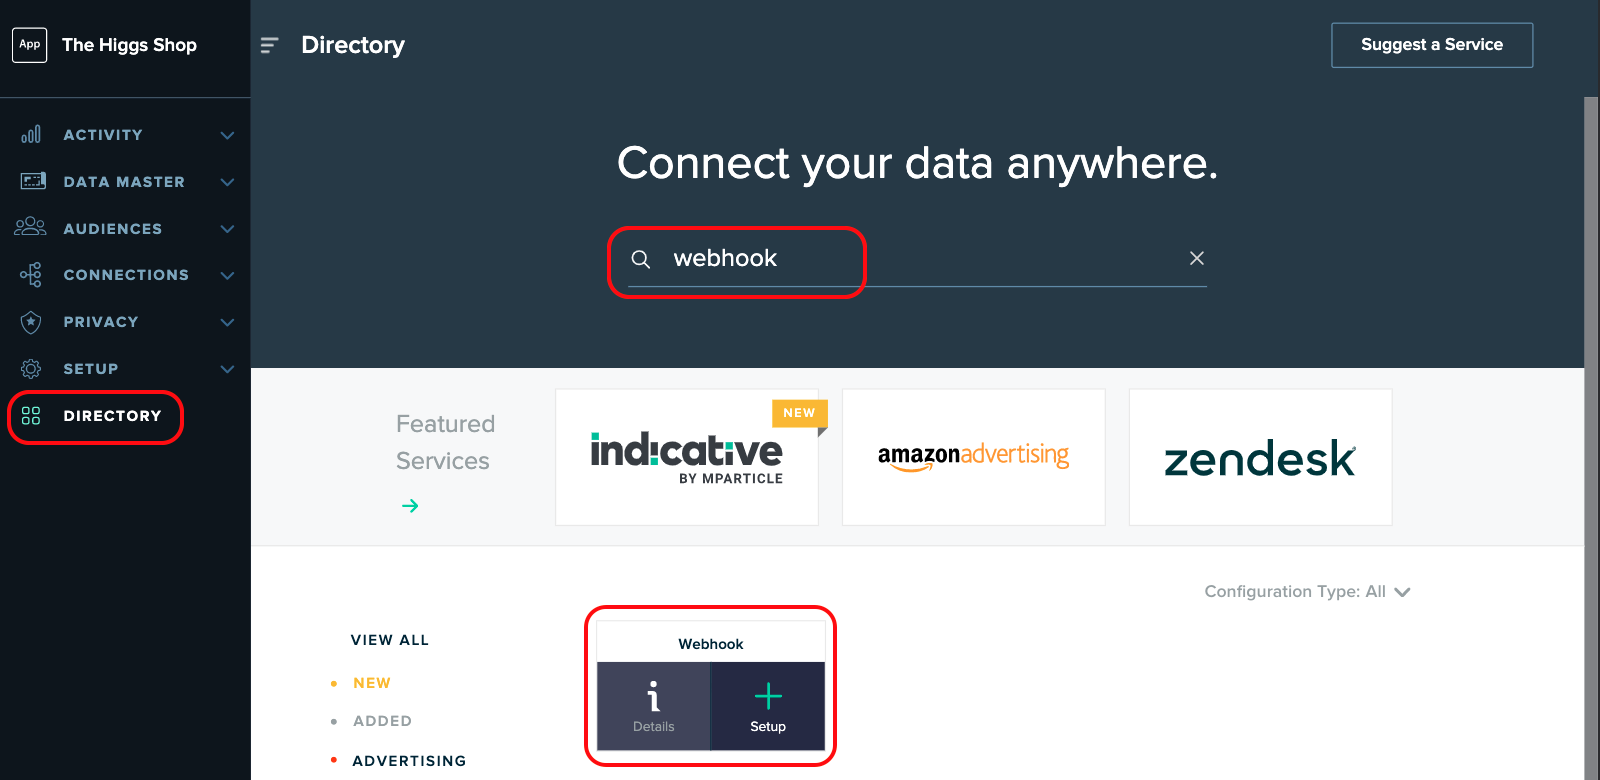Click the Webhook Setup plus button

click(768, 706)
